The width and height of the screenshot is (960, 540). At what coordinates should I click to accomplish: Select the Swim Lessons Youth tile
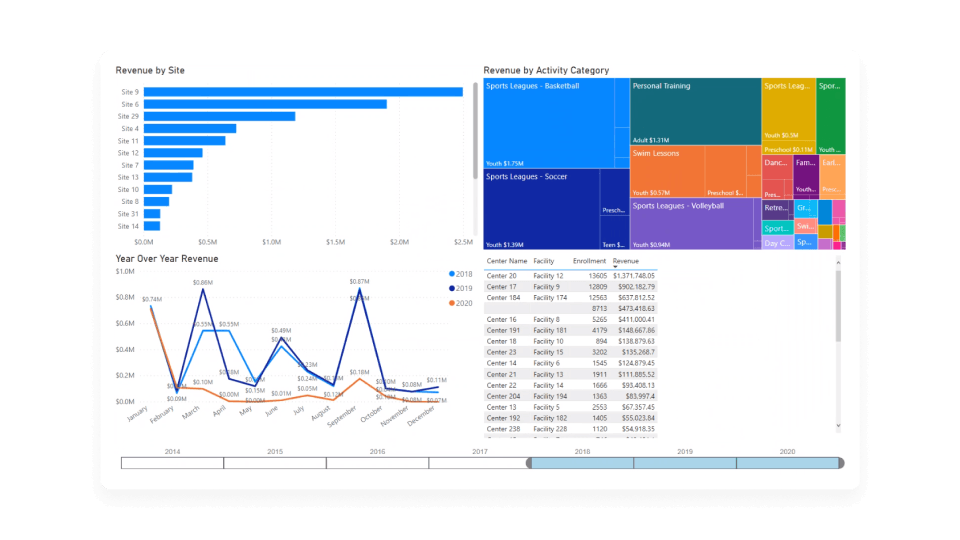click(667, 171)
